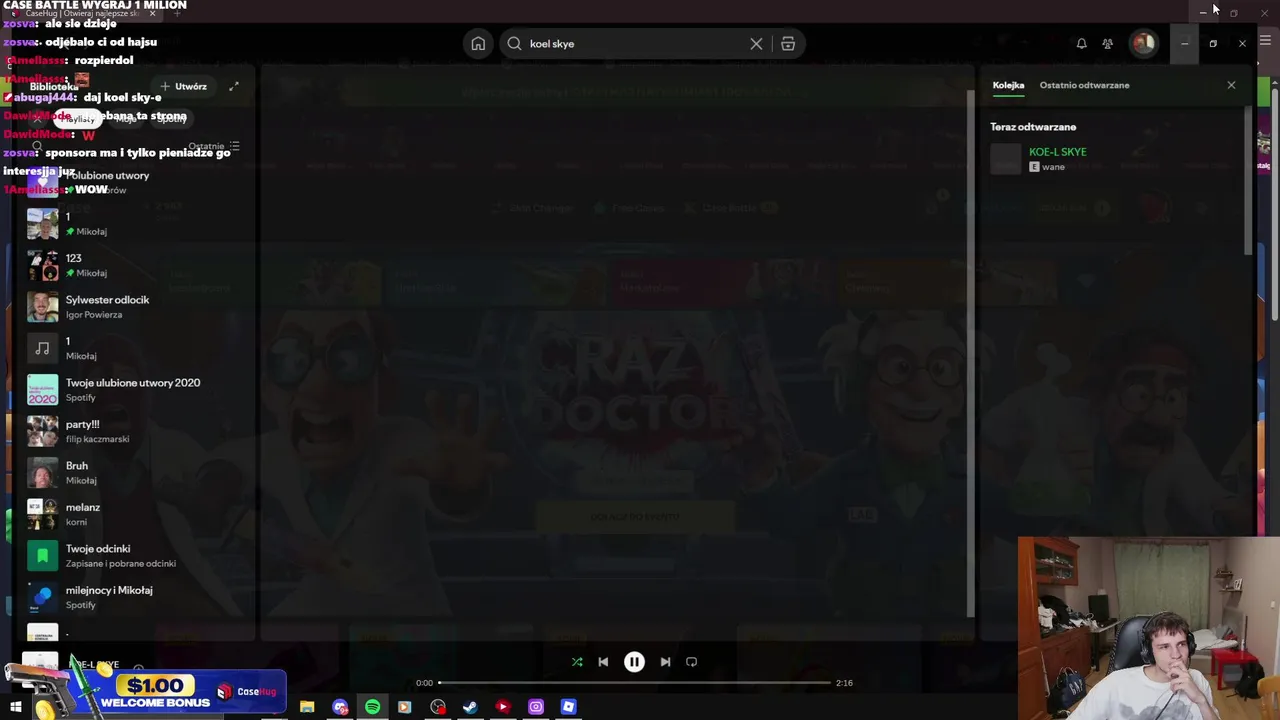Collapse the Biblioteka sidebar
1280x720 pixels.
(x=53, y=87)
